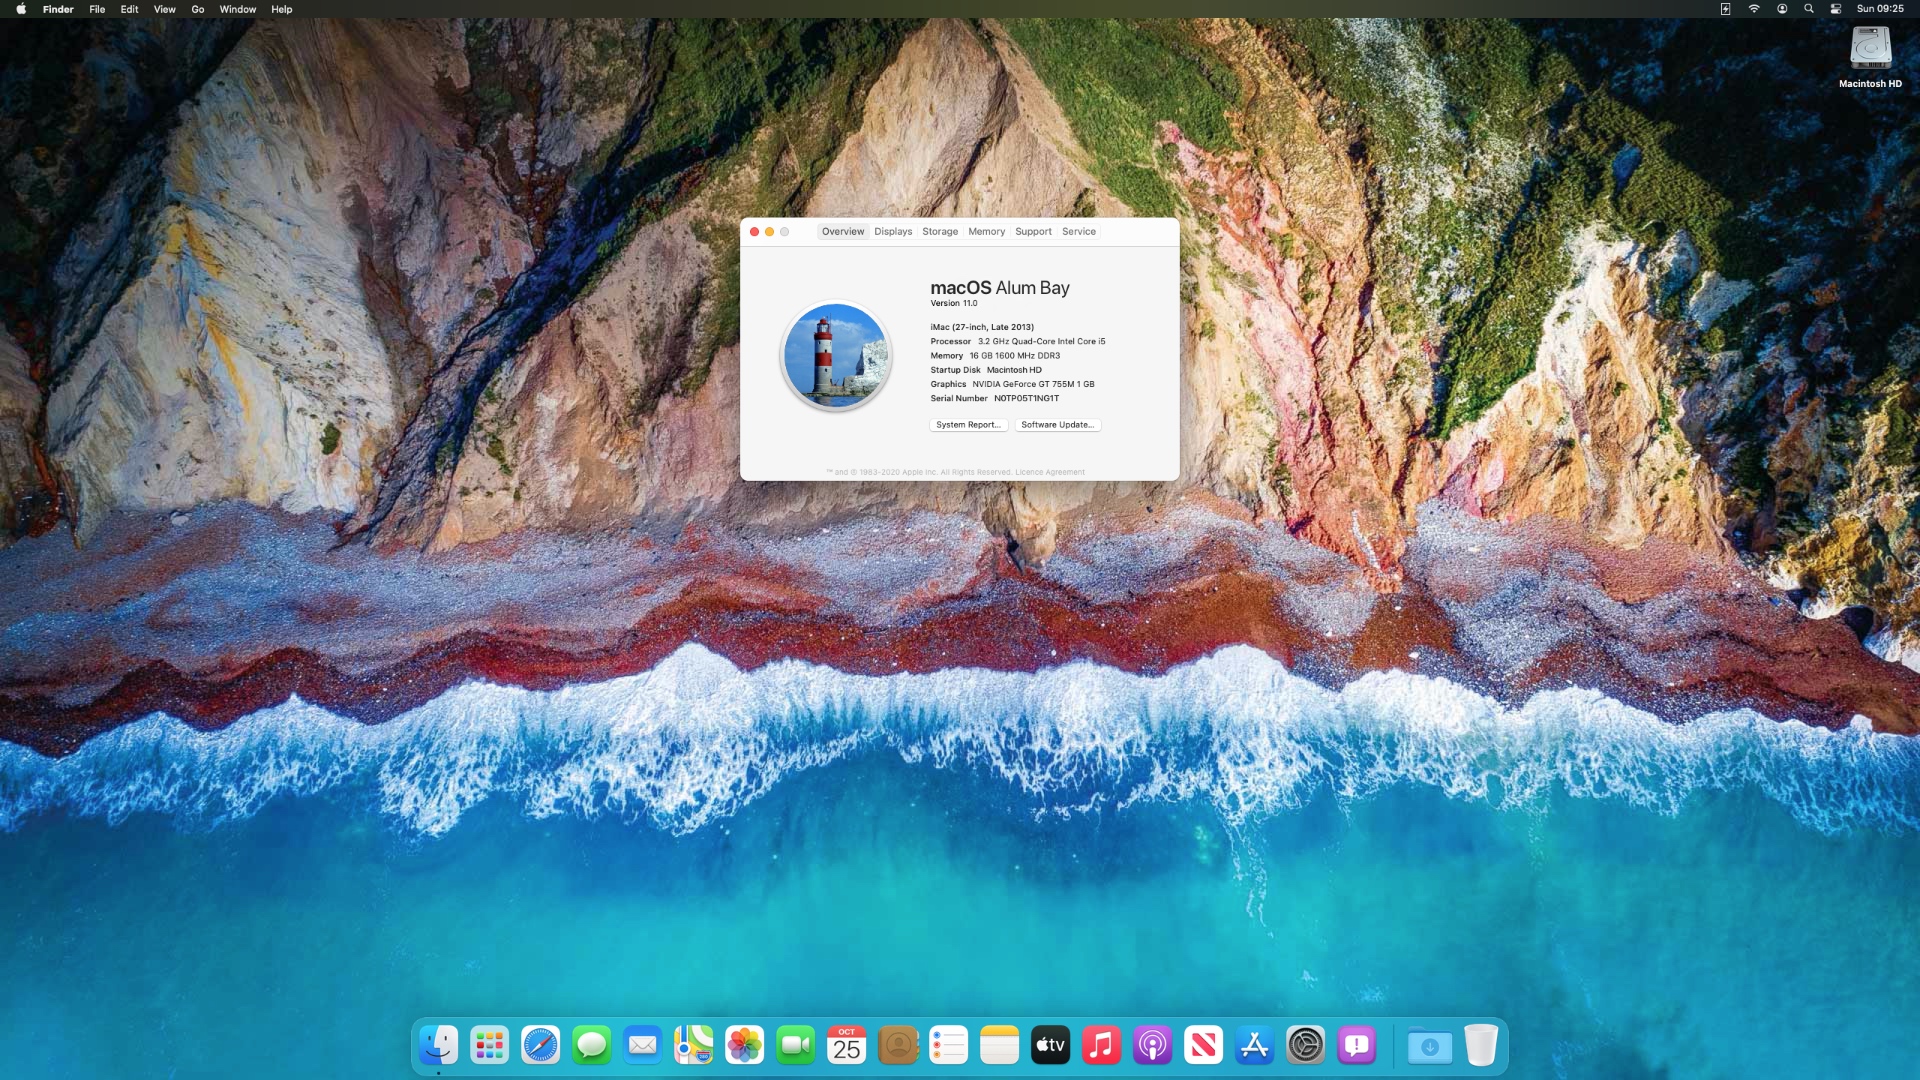Launch Safari from the Dock

coord(540,1046)
